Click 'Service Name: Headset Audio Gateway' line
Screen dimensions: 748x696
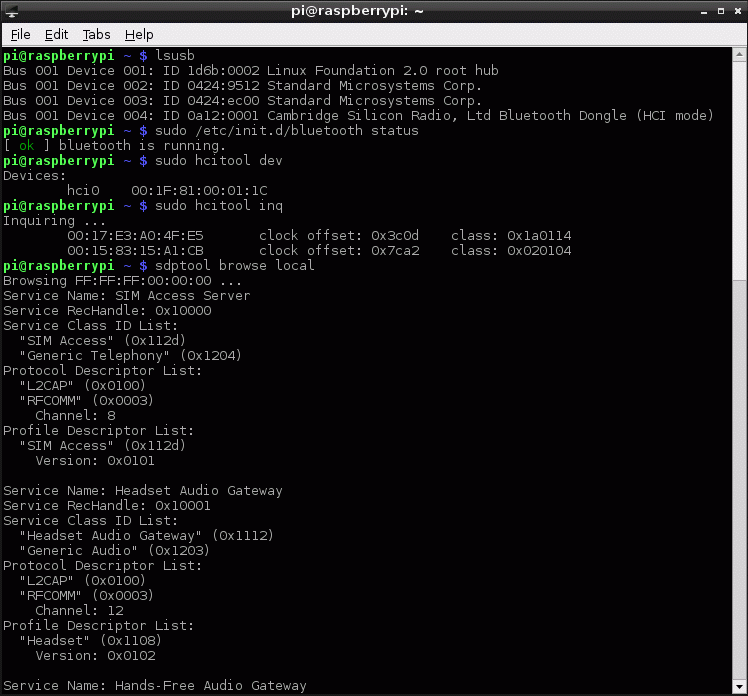[x=143, y=490]
